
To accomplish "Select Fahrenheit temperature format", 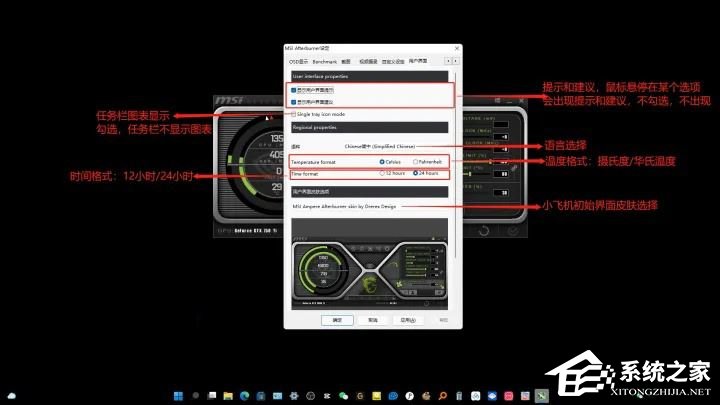I will pyautogui.click(x=416, y=161).
